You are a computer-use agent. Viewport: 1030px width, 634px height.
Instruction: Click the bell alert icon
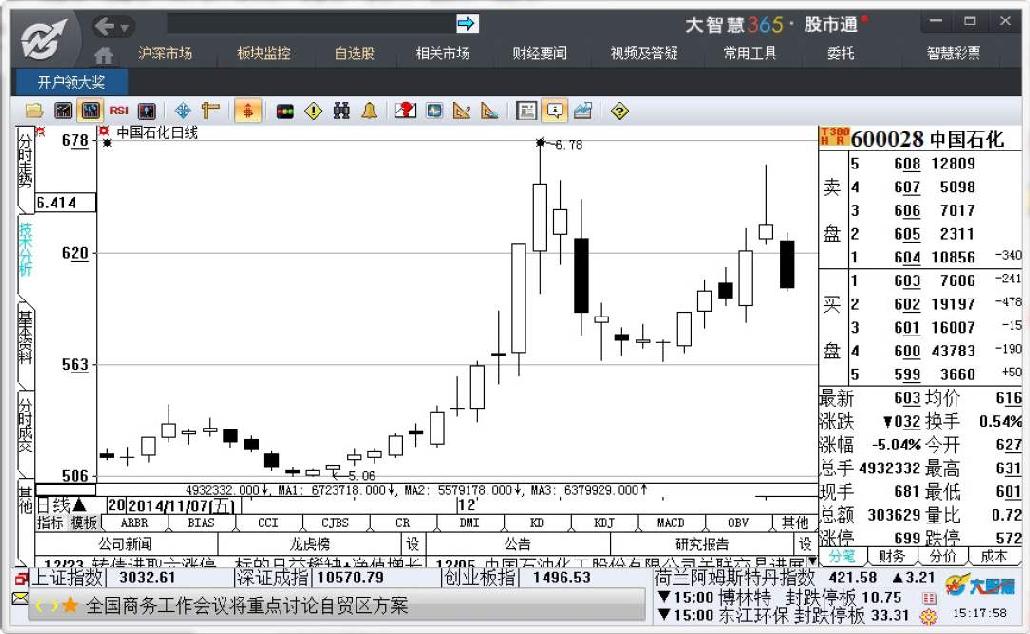[369, 111]
